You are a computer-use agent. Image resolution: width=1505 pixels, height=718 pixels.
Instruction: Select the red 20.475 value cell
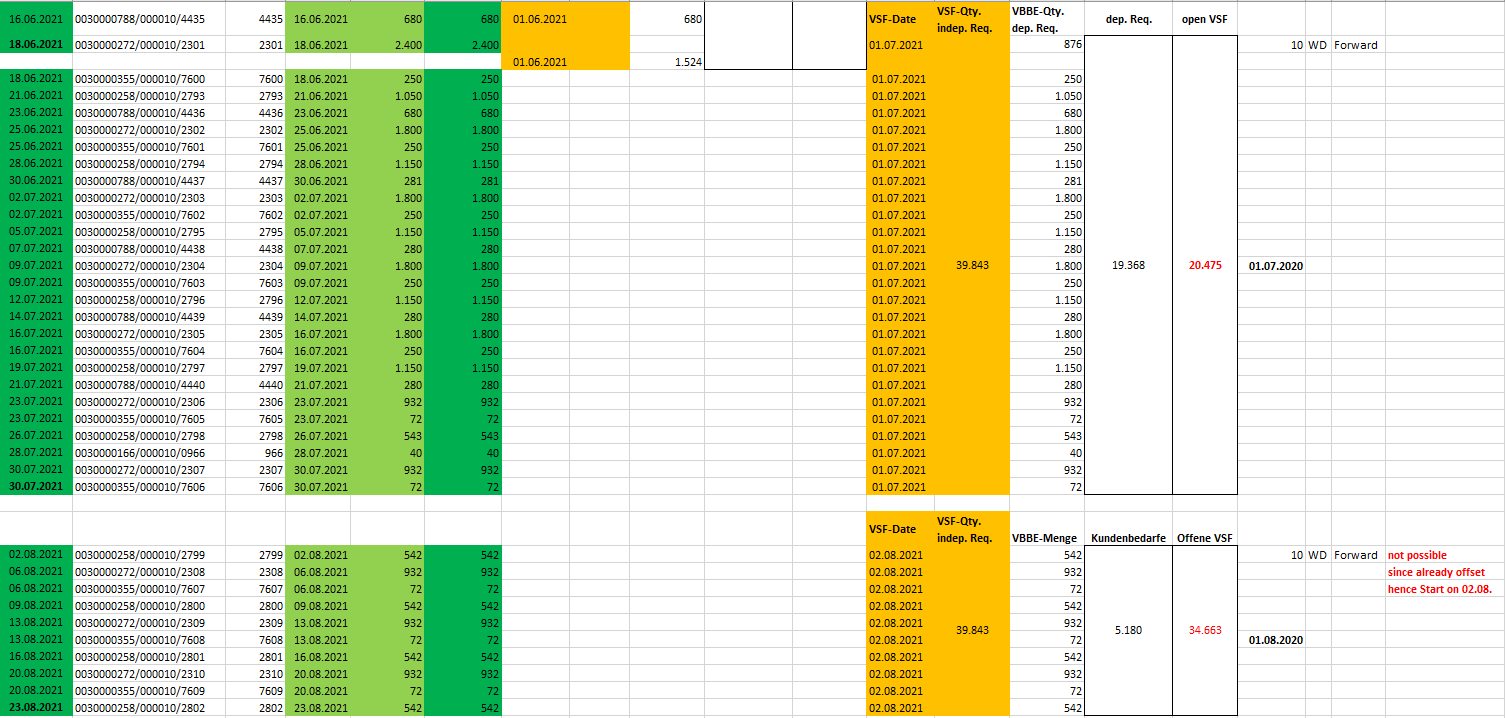coord(1205,266)
